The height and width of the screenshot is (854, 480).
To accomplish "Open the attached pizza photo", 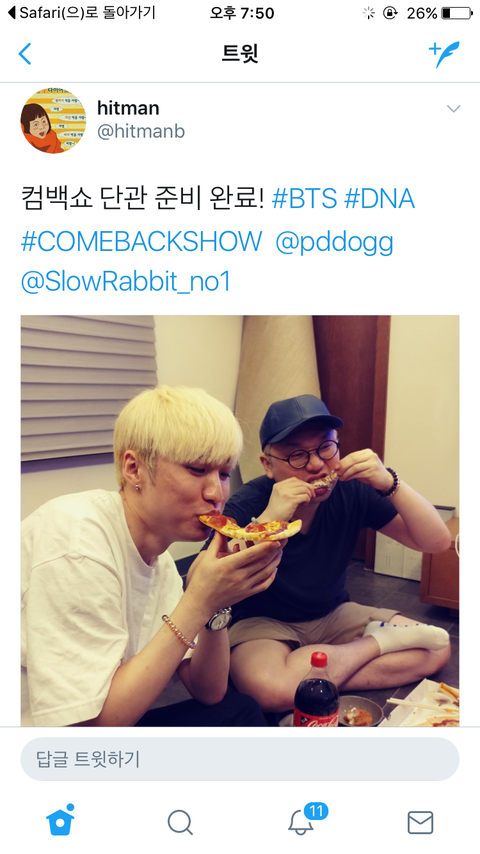I will (x=240, y=521).
